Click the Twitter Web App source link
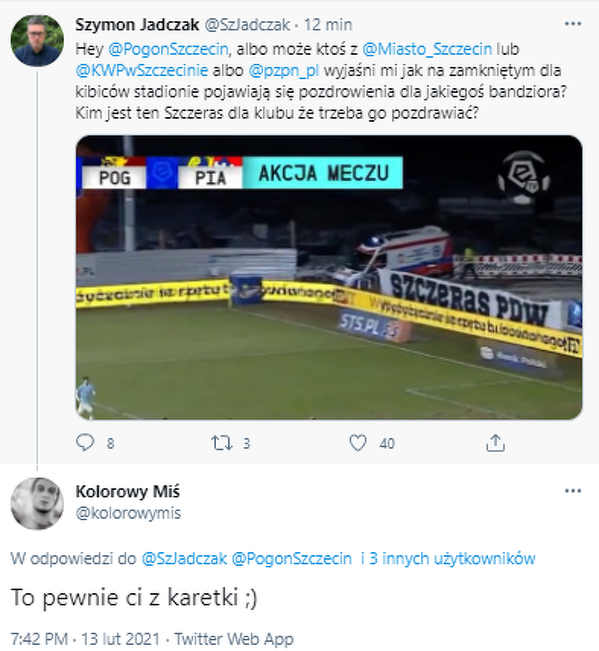Screen dimensions: 599x651 (x=234, y=639)
